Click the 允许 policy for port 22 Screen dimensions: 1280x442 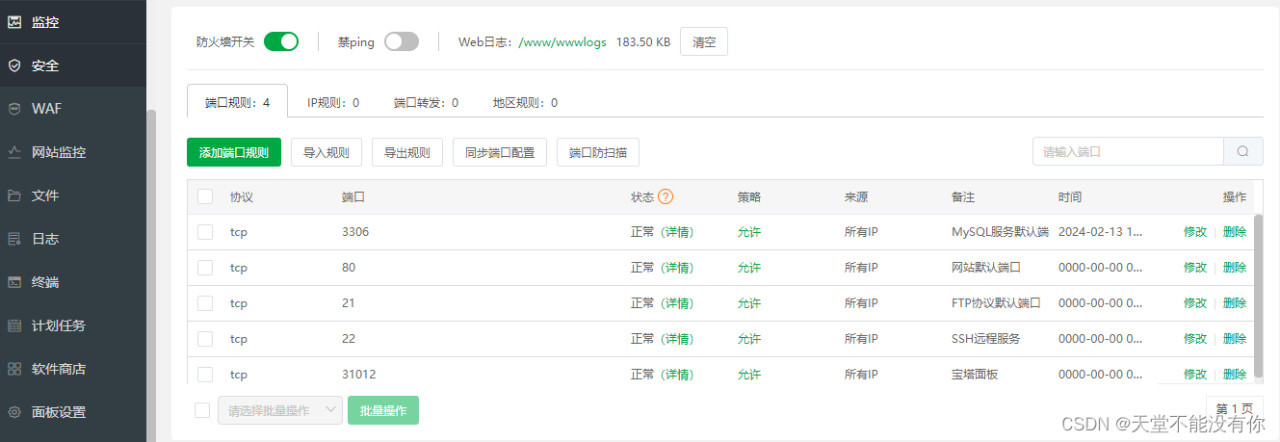click(x=749, y=339)
